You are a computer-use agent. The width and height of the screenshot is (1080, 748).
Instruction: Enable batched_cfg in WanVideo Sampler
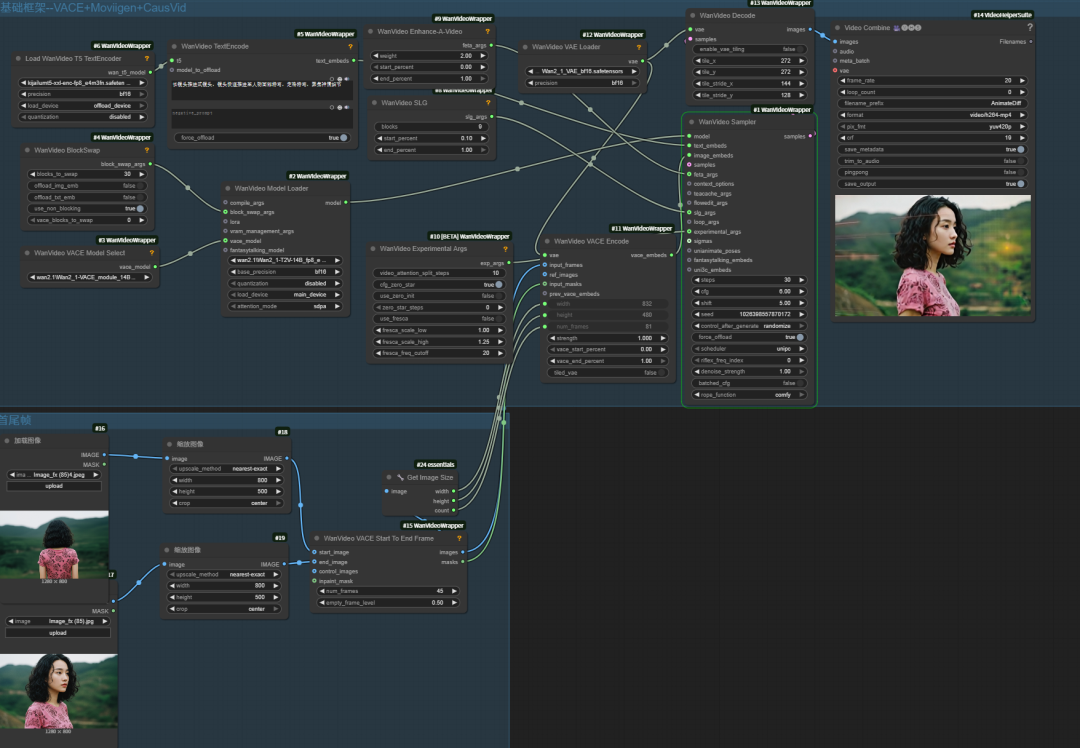point(749,383)
